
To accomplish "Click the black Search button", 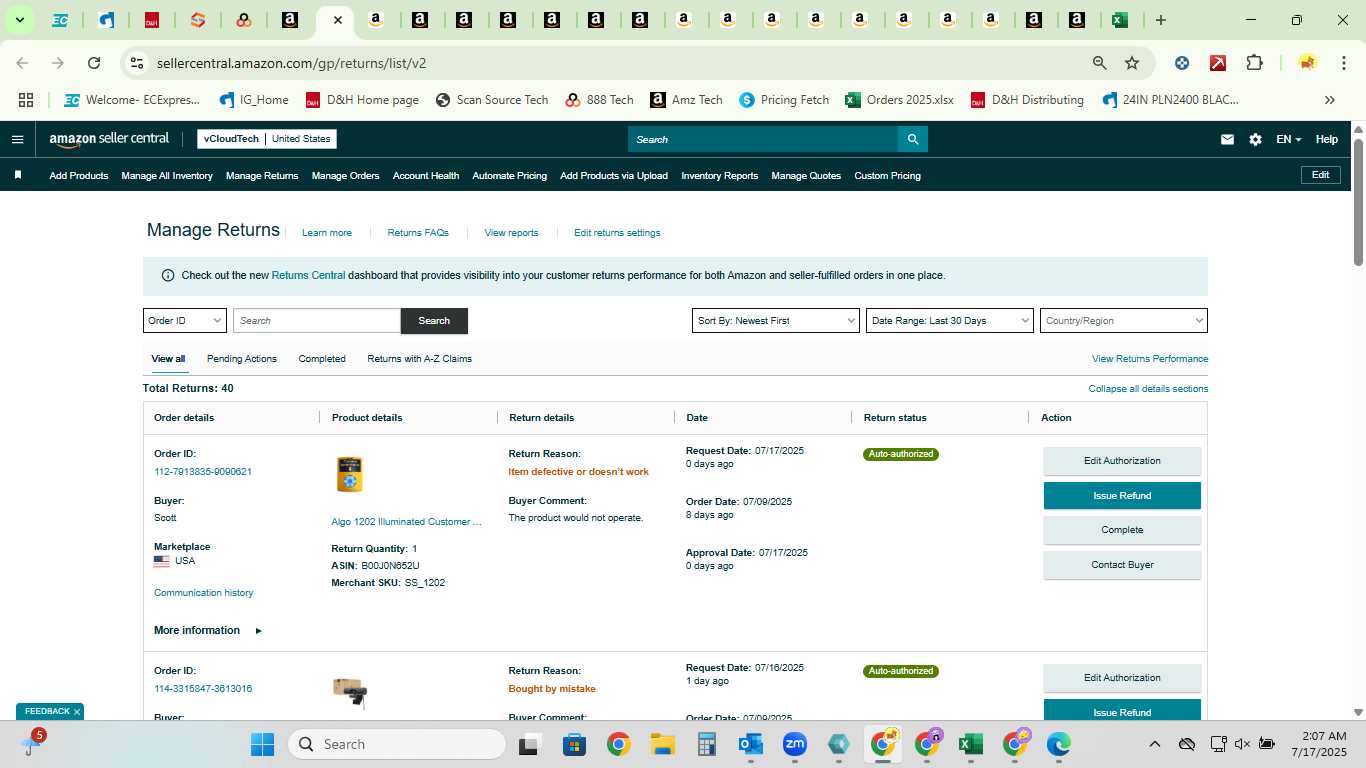I will tap(434, 321).
